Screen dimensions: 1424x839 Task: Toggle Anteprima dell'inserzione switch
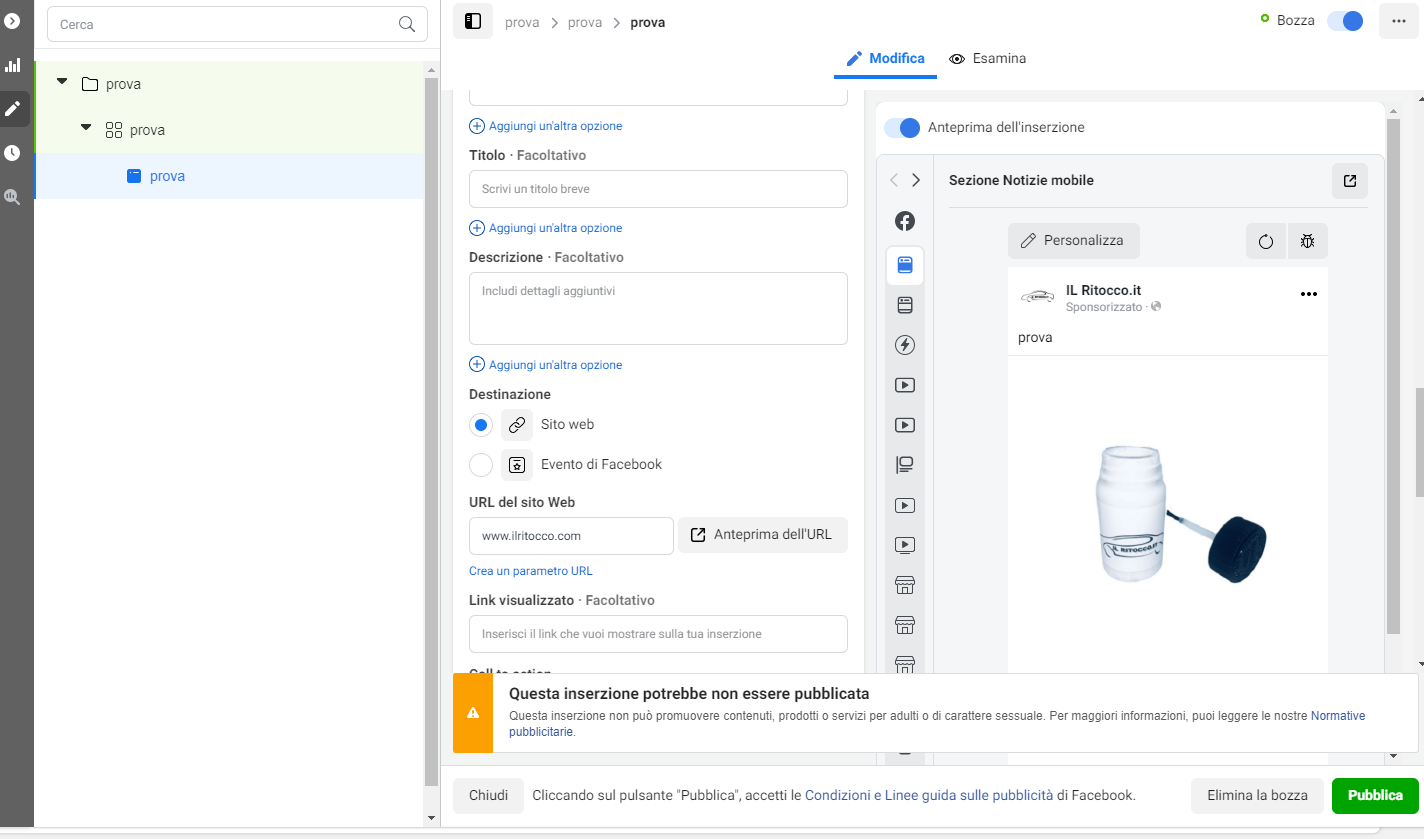click(x=902, y=128)
